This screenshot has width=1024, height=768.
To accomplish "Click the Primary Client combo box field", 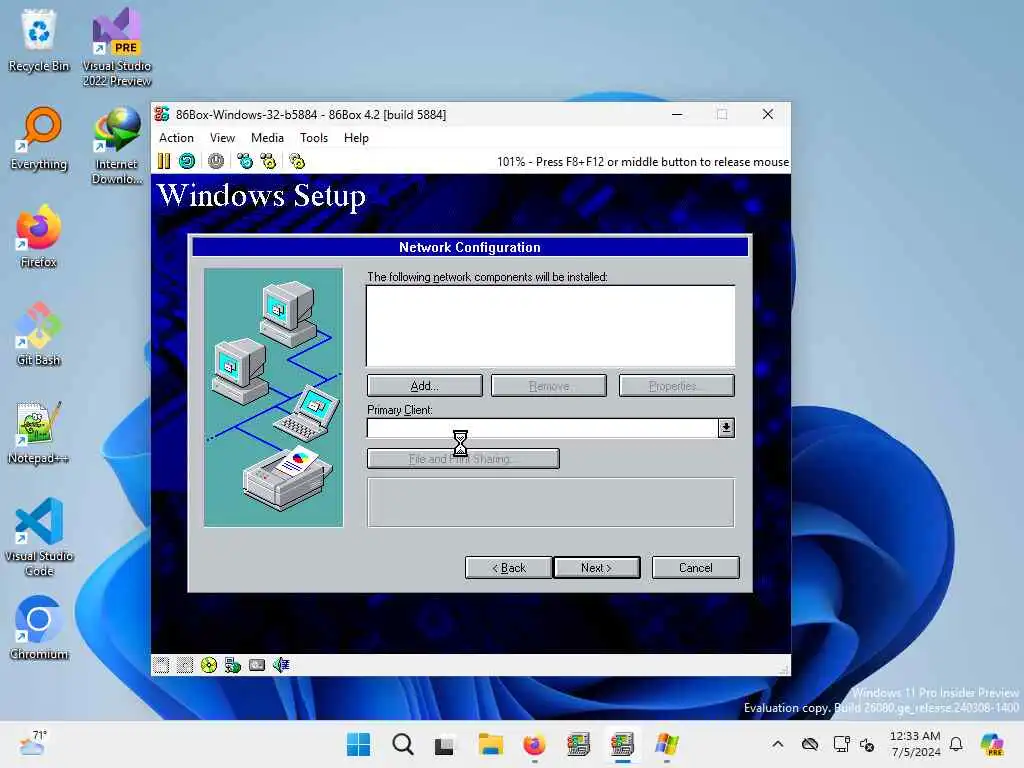I will coord(542,428).
